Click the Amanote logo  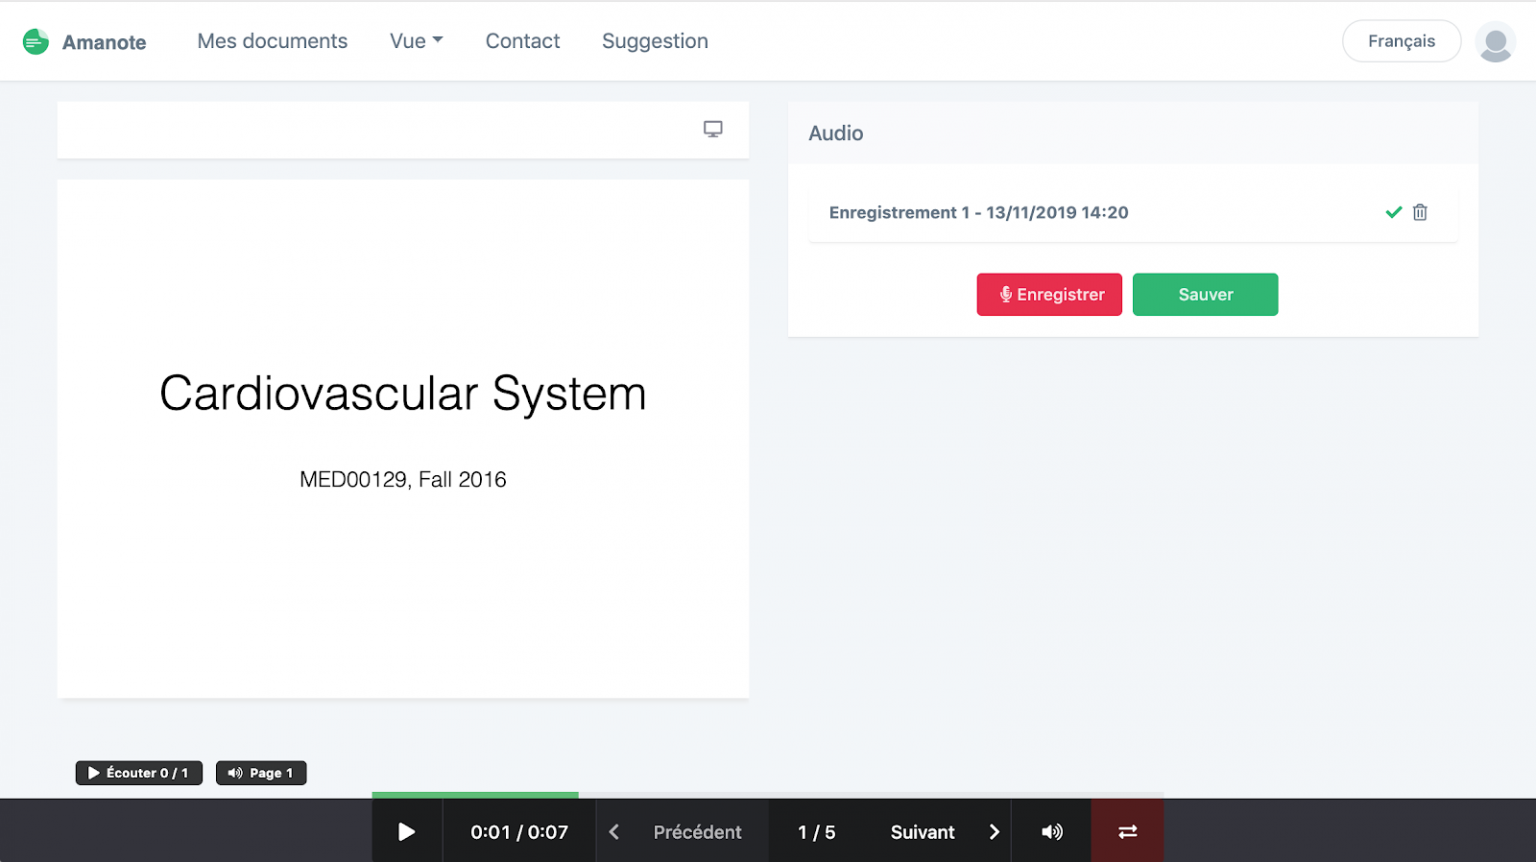click(x=85, y=41)
